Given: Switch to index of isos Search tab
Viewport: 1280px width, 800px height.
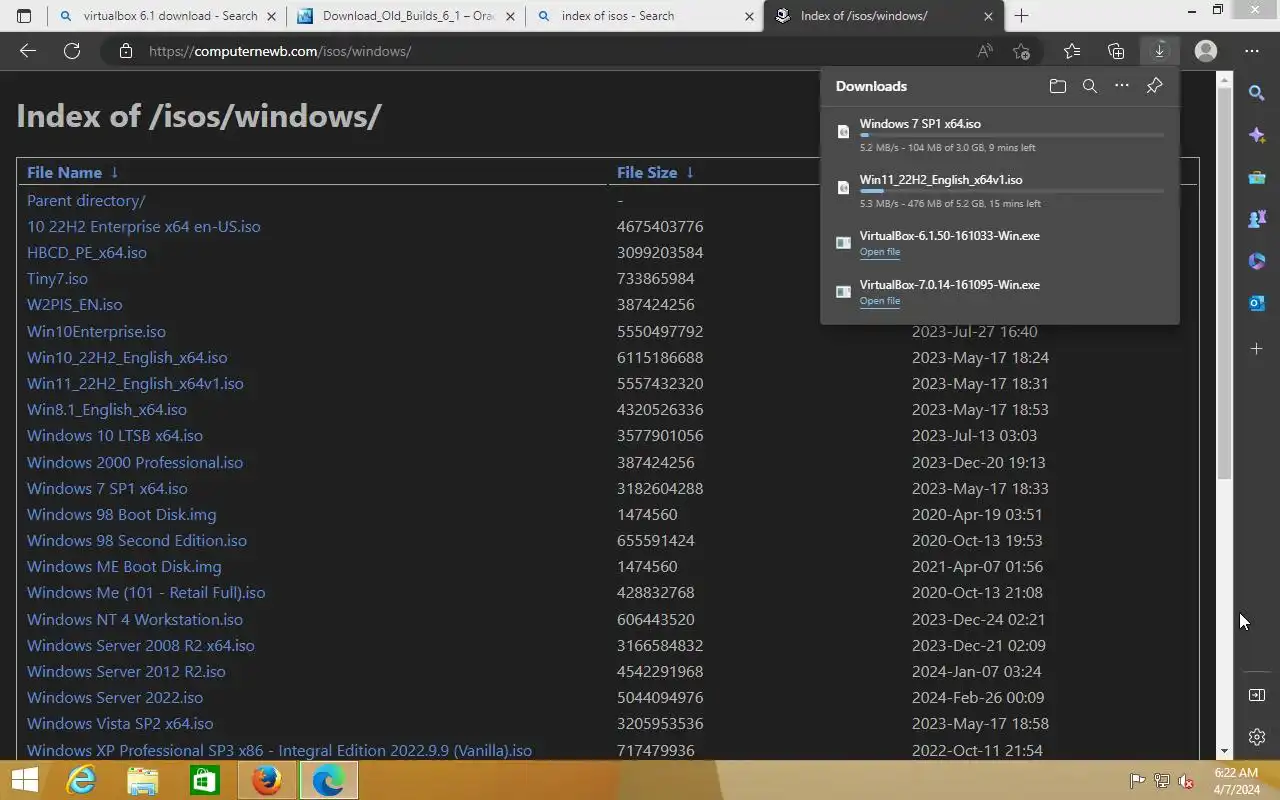Looking at the screenshot, I should click(x=645, y=16).
